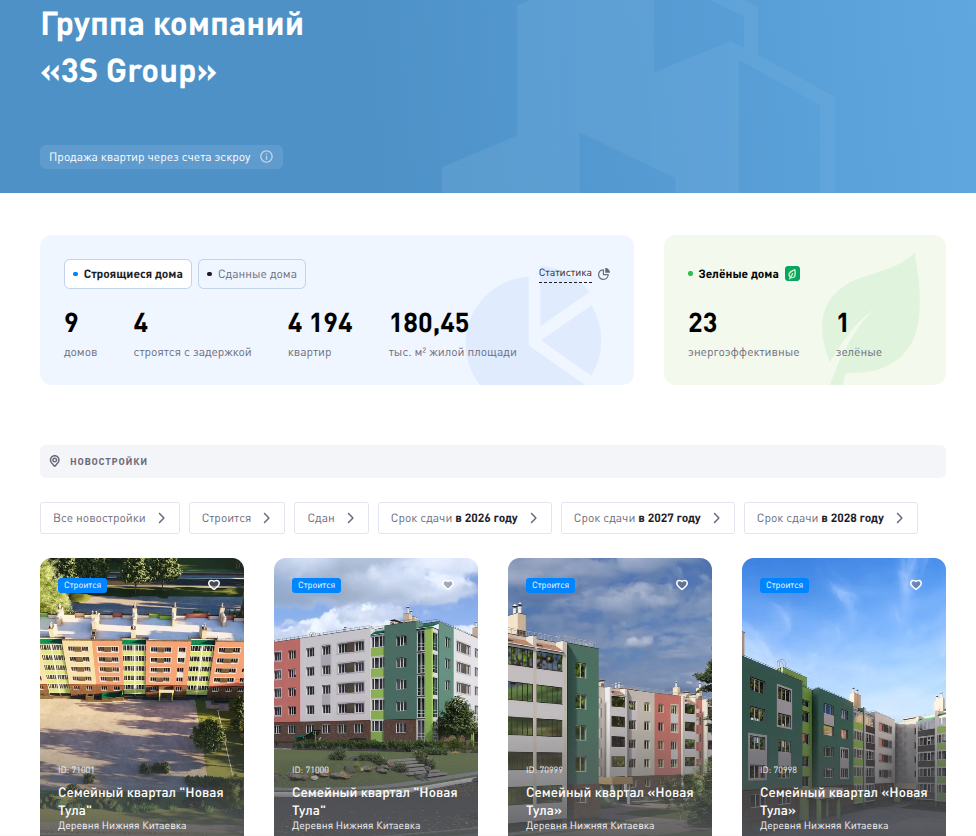Click the Зелёные дома heading
This screenshot has height=836, width=976.
click(738, 274)
